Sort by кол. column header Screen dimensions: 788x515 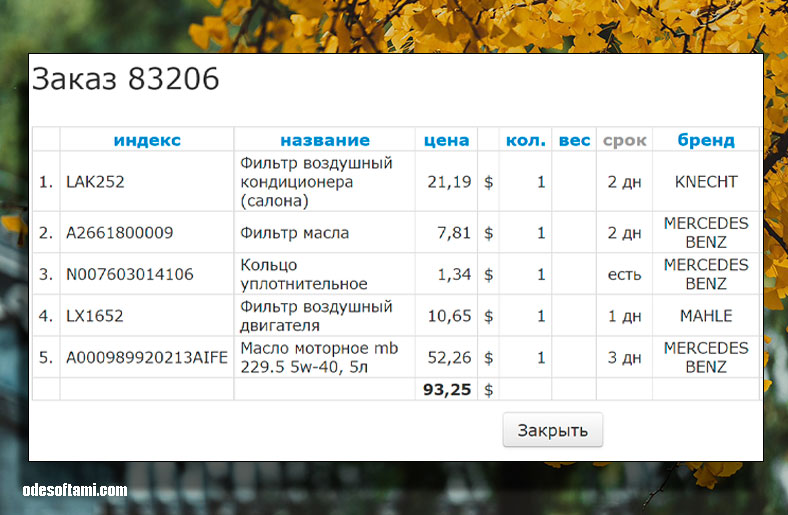[x=525, y=140]
